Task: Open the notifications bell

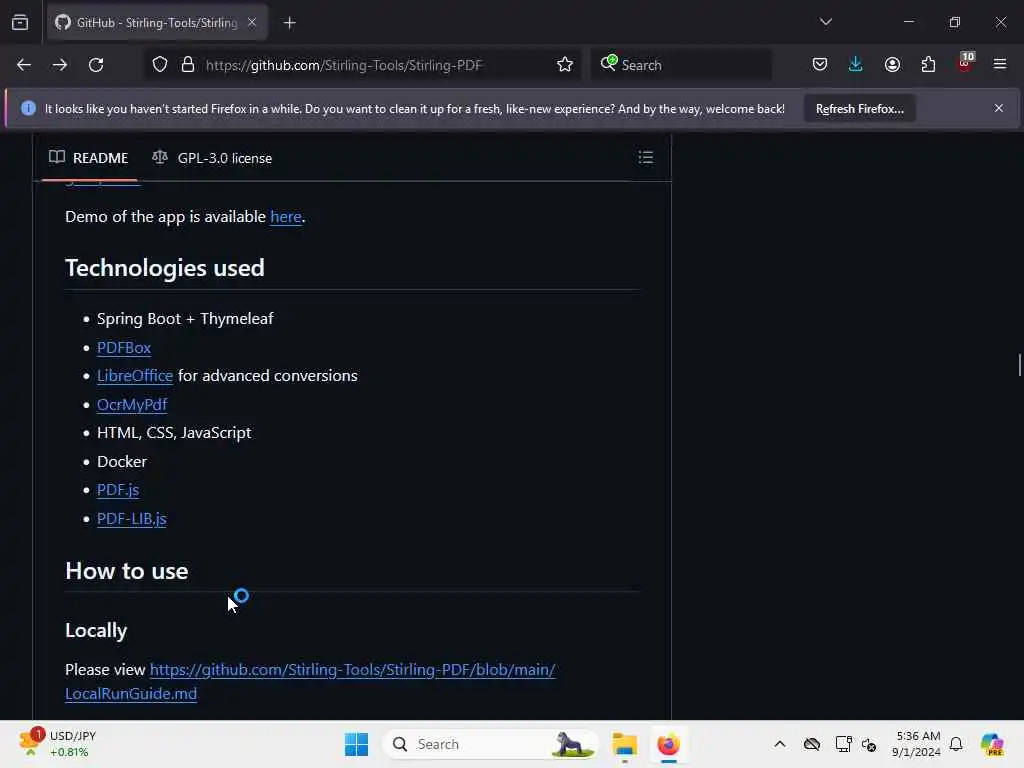Action: 956,744
